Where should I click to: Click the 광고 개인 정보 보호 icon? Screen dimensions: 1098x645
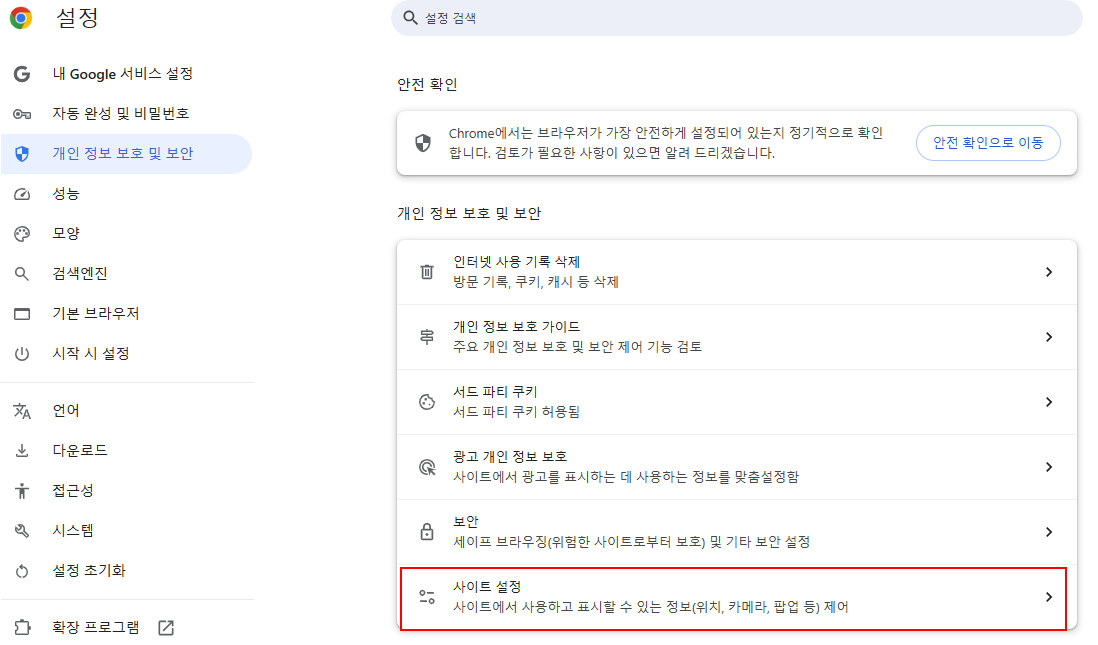click(x=427, y=467)
